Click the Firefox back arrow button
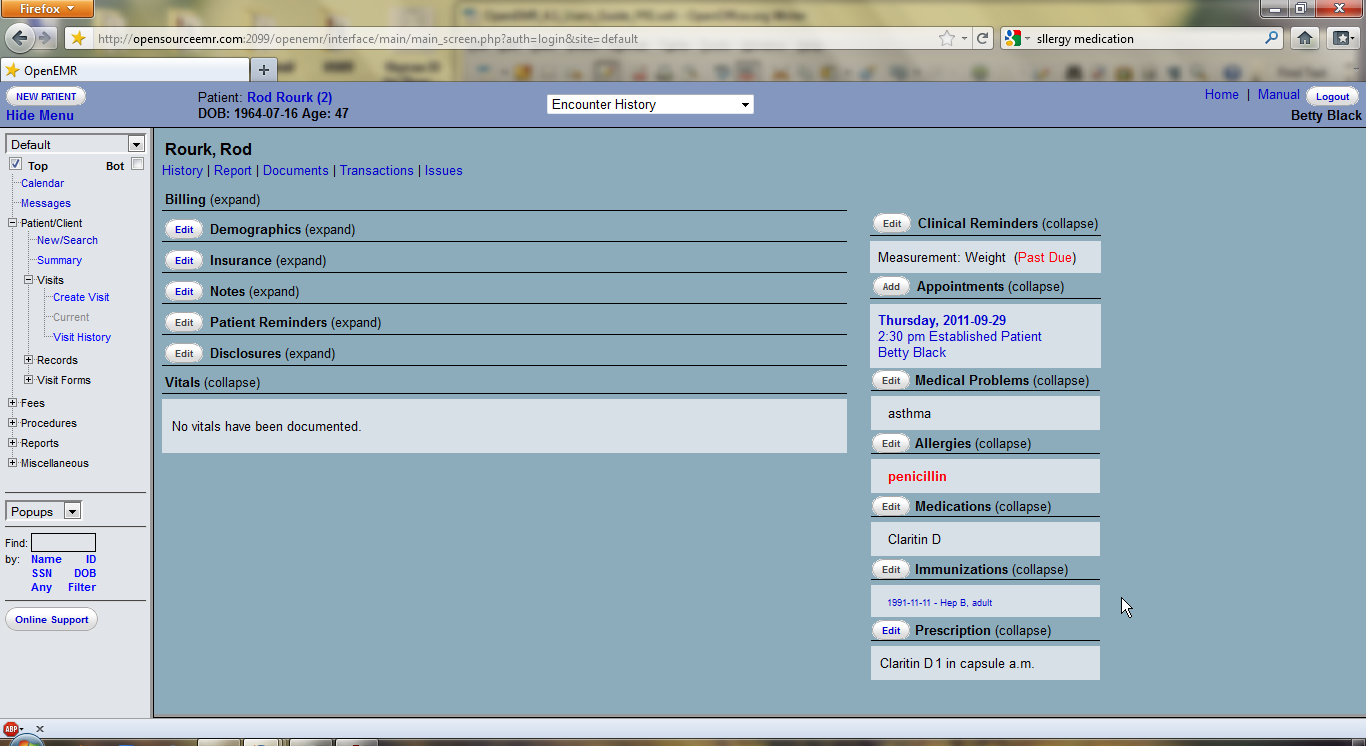Viewport: 1366px width, 746px height. 21,38
